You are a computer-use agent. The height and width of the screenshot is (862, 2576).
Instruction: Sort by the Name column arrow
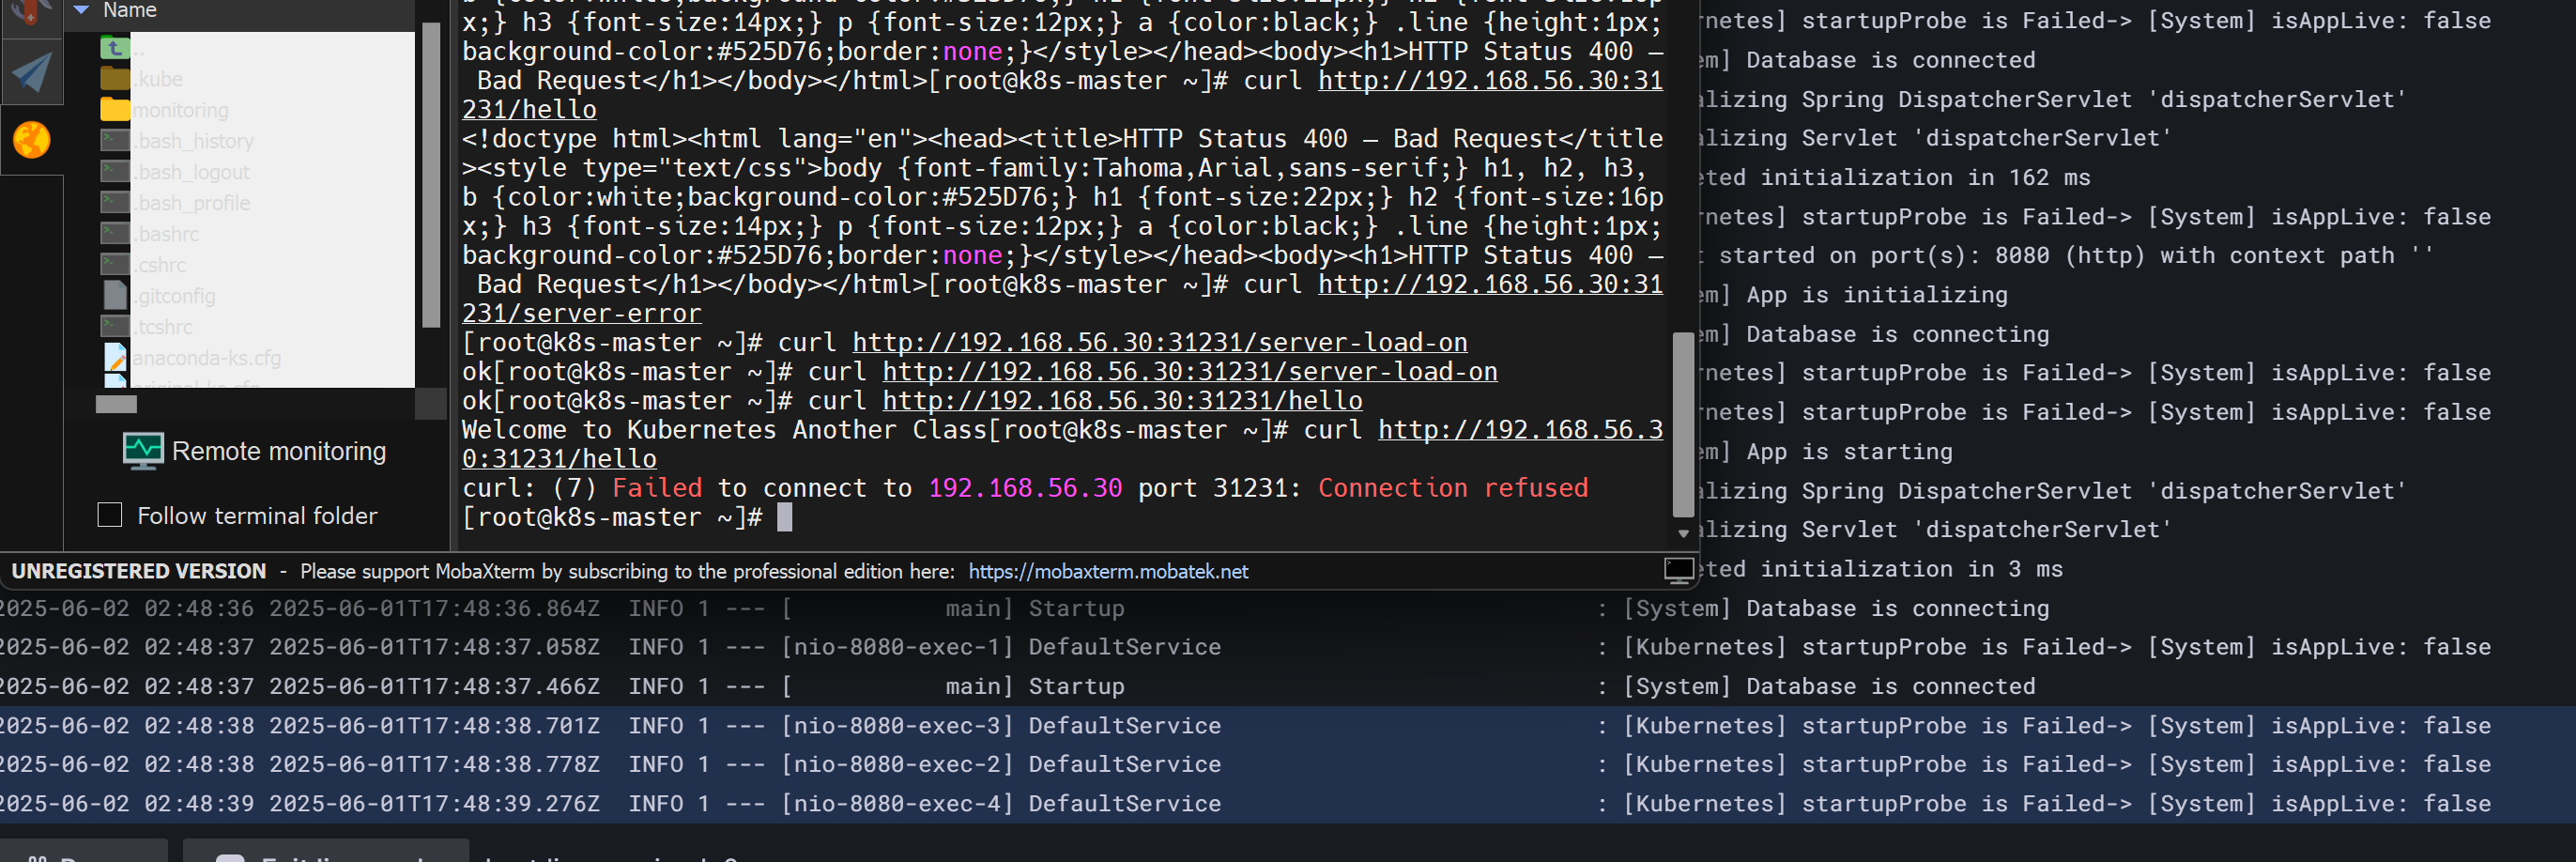click(82, 10)
